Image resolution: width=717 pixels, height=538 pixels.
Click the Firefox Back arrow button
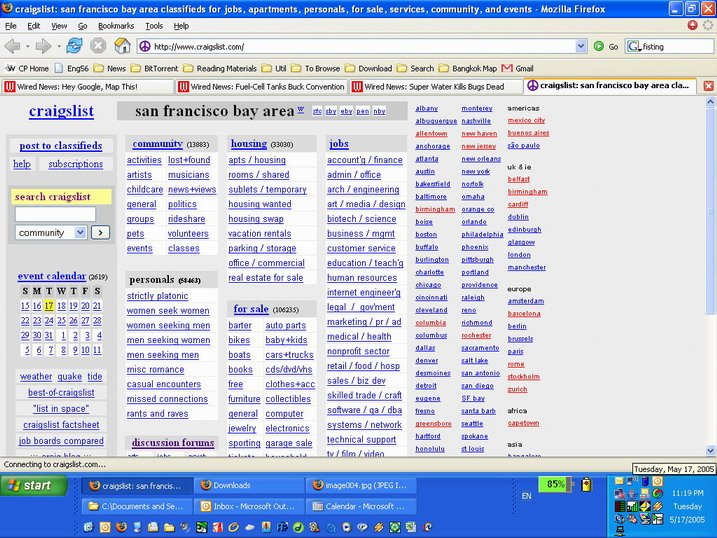[x=13, y=46]
